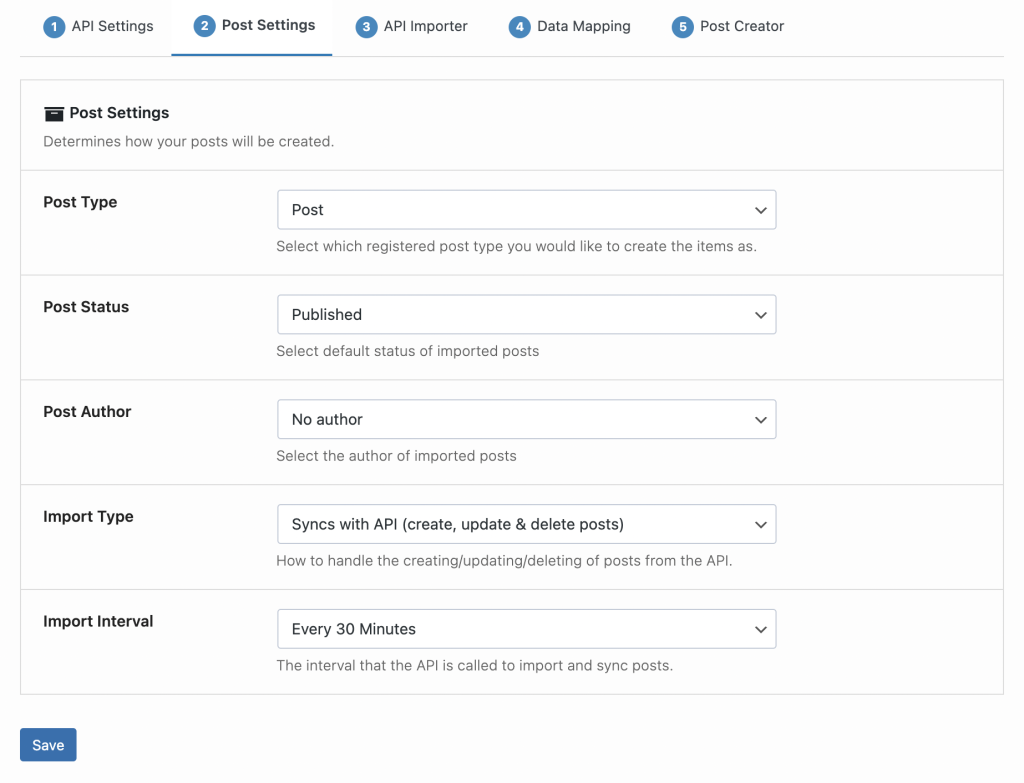Expand the Every 30 Minutes interval selector
1024x783 pixels.
click(x=527, y=629)
